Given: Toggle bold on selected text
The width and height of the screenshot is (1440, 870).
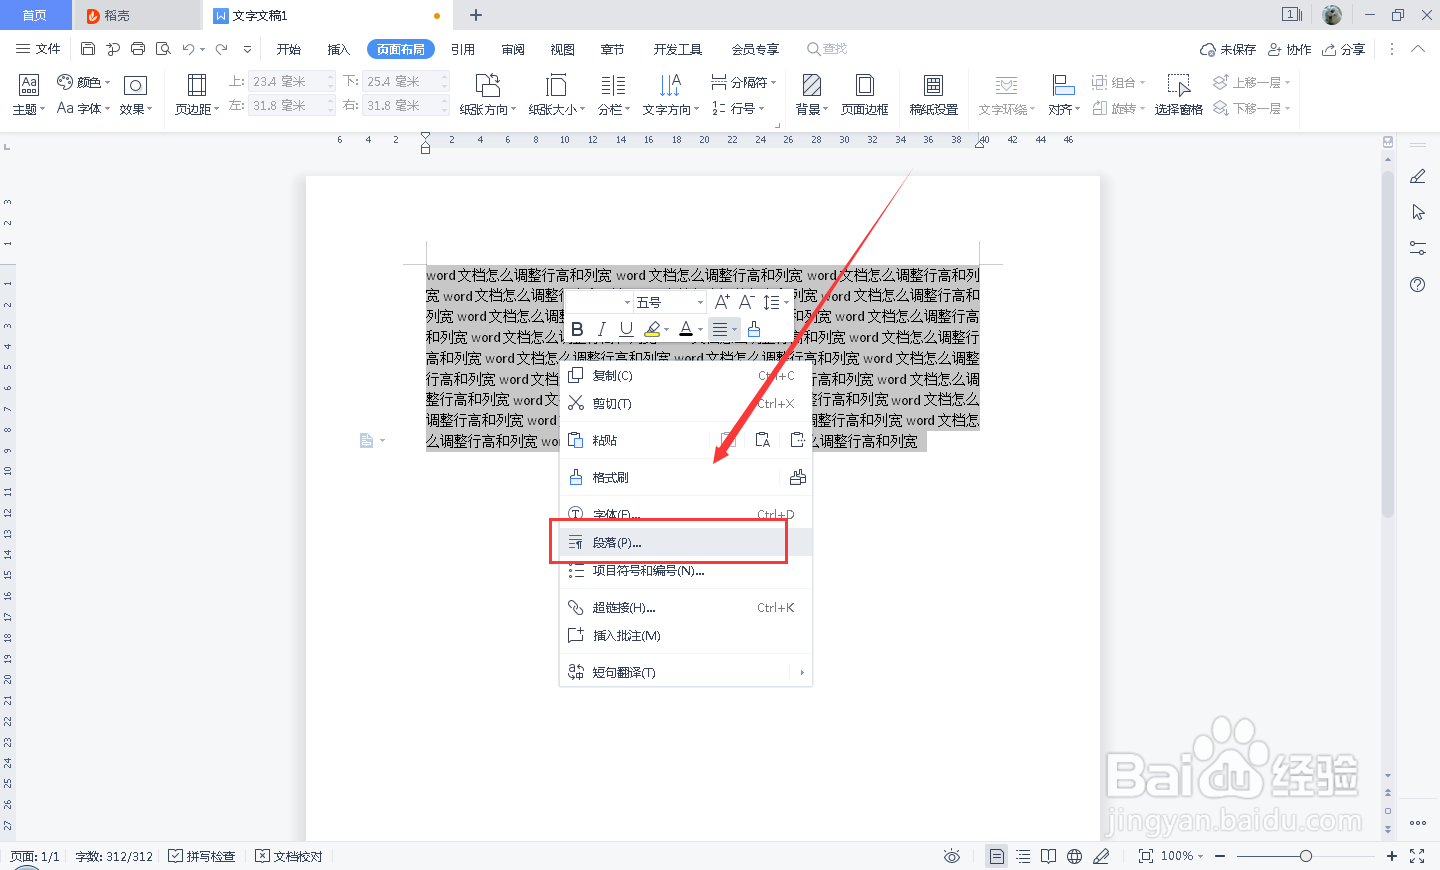Looking at the screenshot, I should [578, 329].
